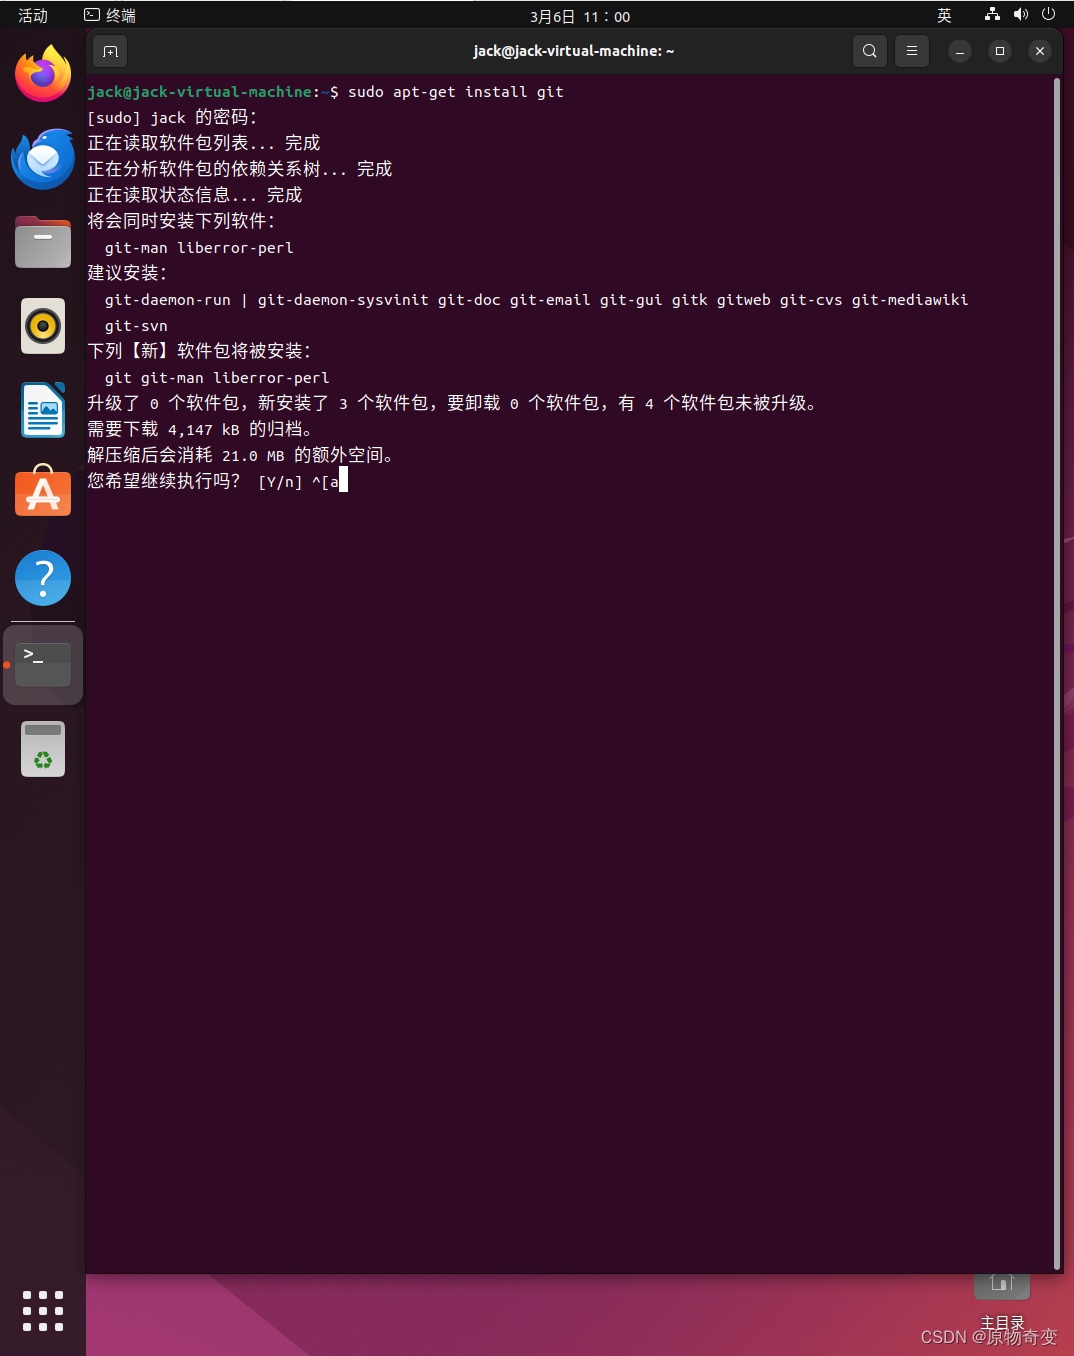This screenshot has width=1074, height=1356.
Task: Open the power menu icon
Action: (1048, 14)
